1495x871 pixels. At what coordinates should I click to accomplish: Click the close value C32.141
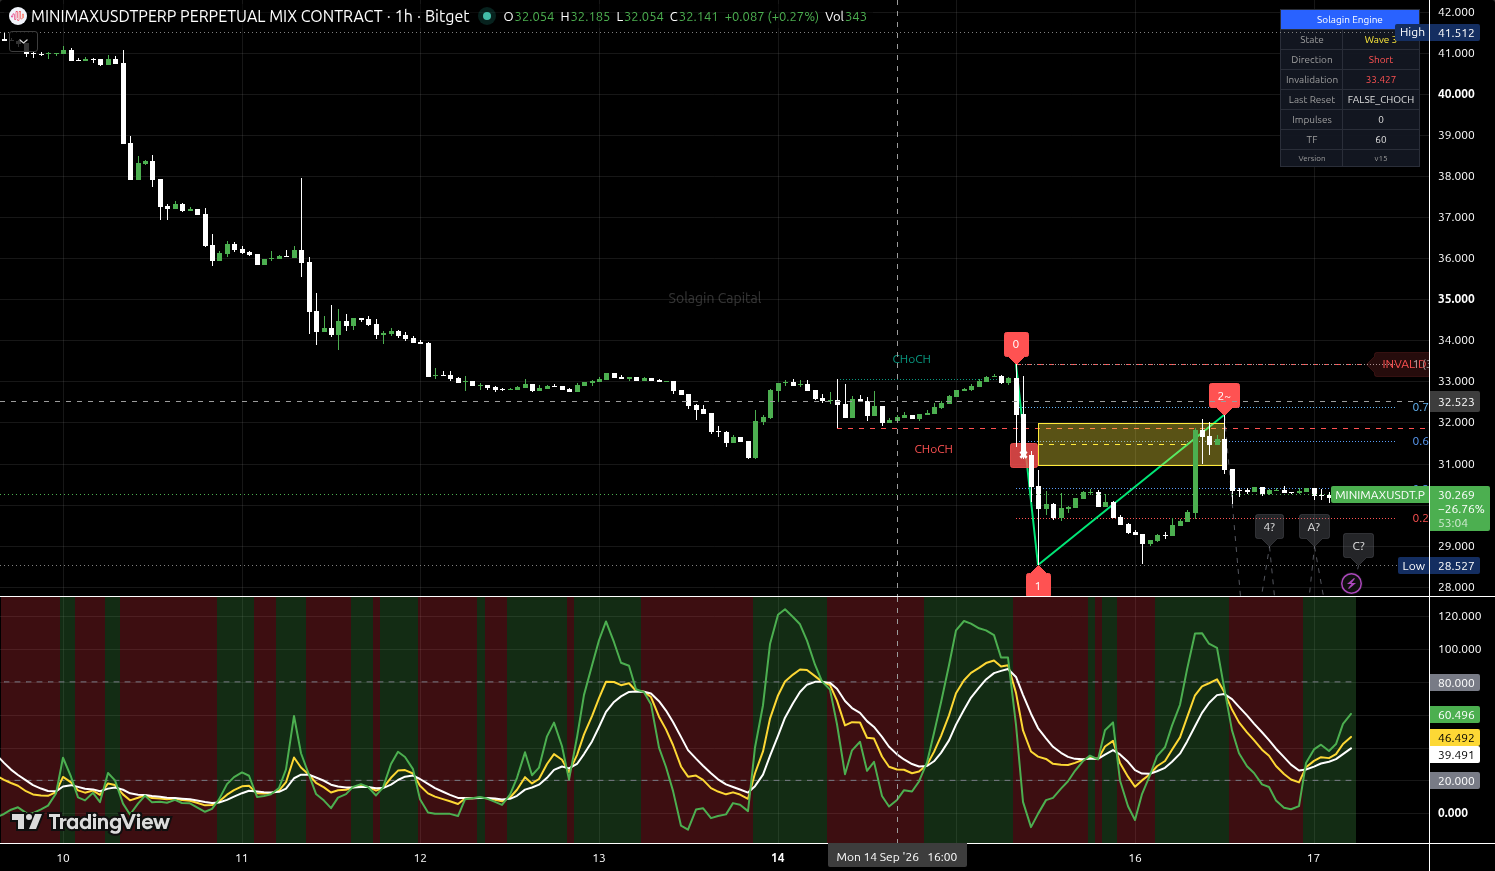(693, 17)
